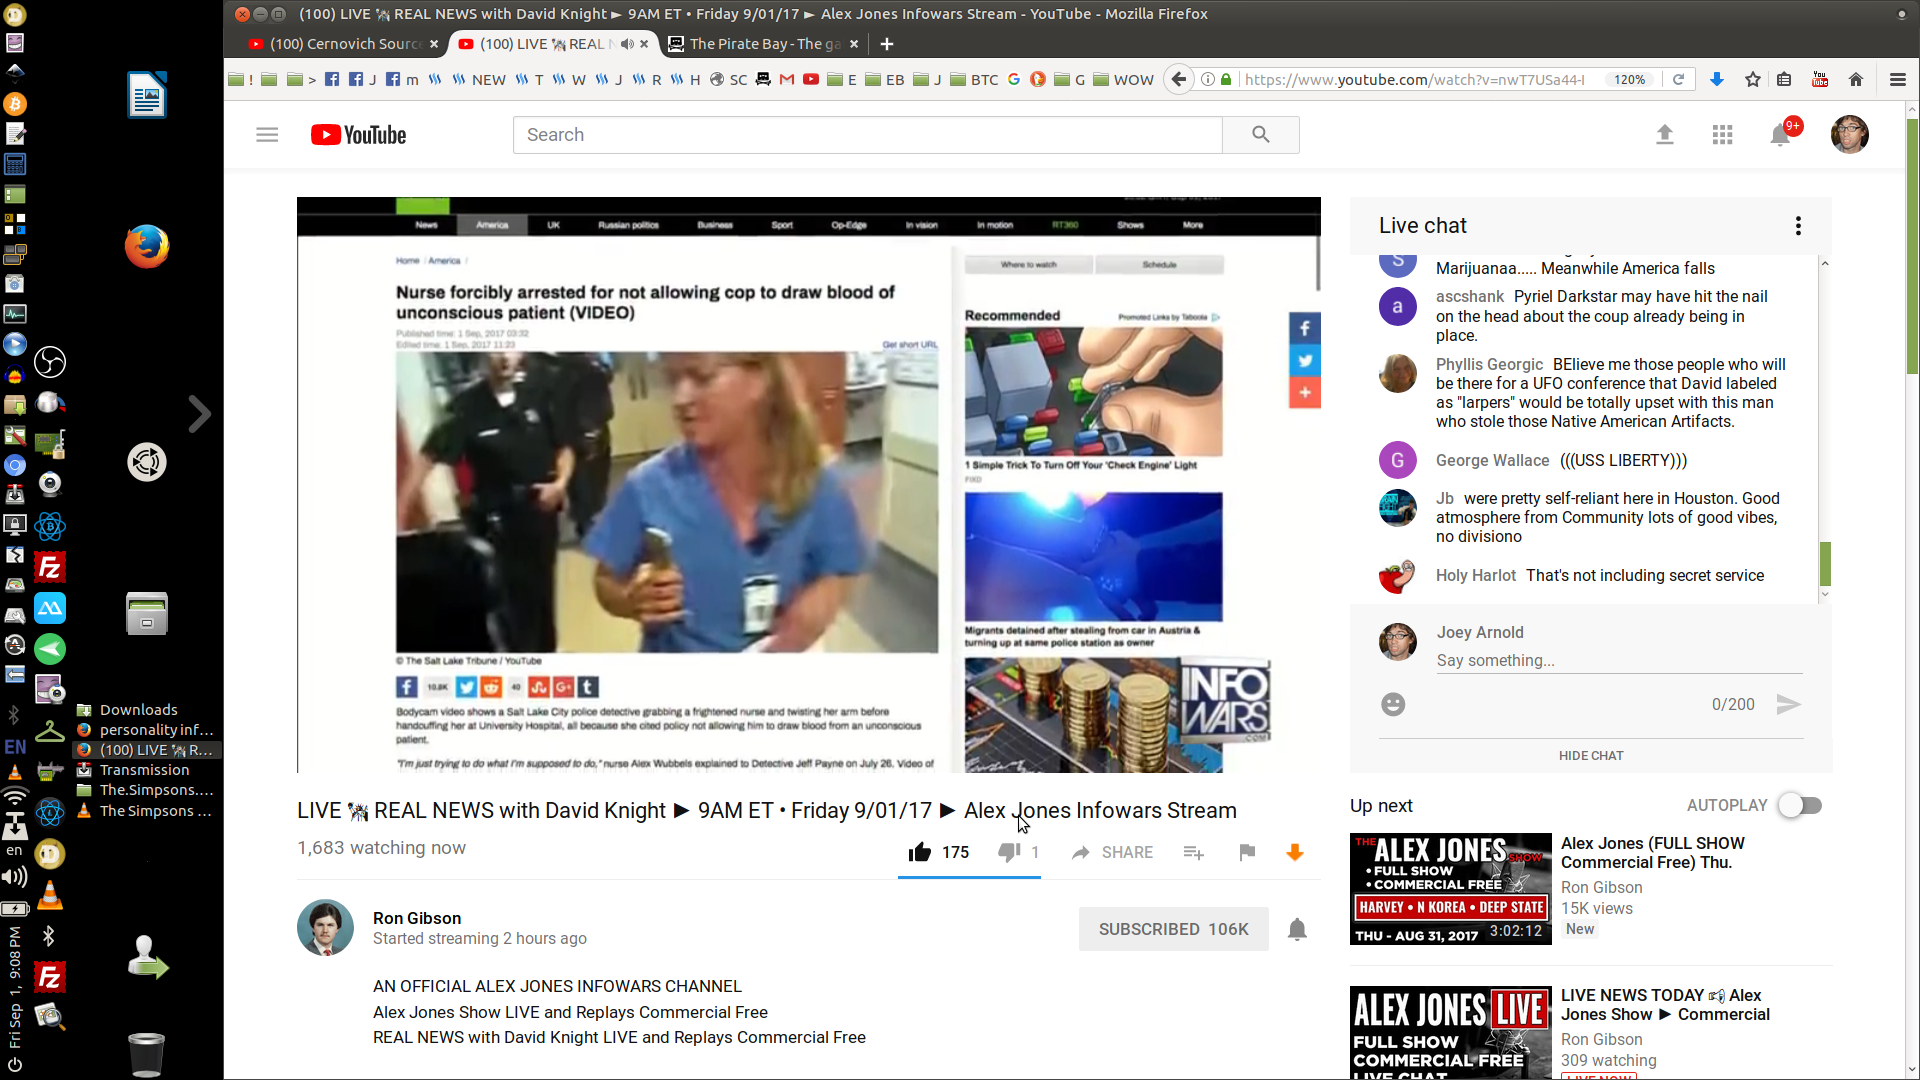The image size is (1920, 1080).
Task: Click the page vertical scrollbar
Action: (1912, 246)
